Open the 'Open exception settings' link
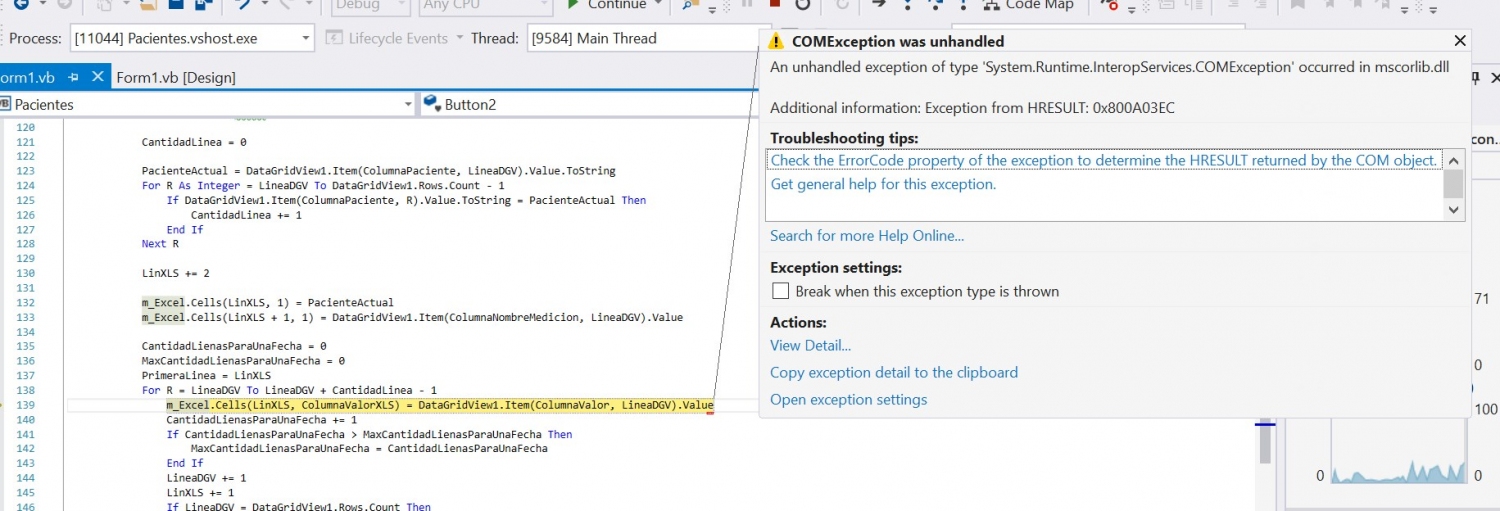Screen dimensions: 1500x511 click(848, 400)
